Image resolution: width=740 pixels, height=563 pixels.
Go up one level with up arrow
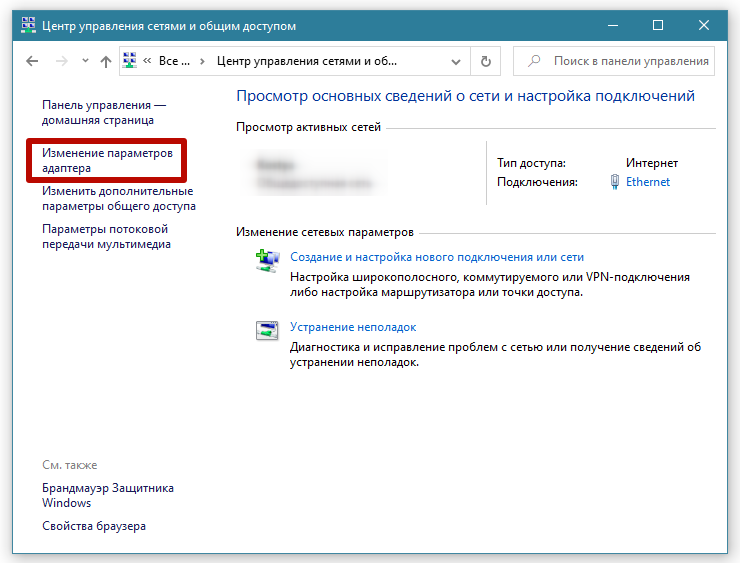pos(105,61)
